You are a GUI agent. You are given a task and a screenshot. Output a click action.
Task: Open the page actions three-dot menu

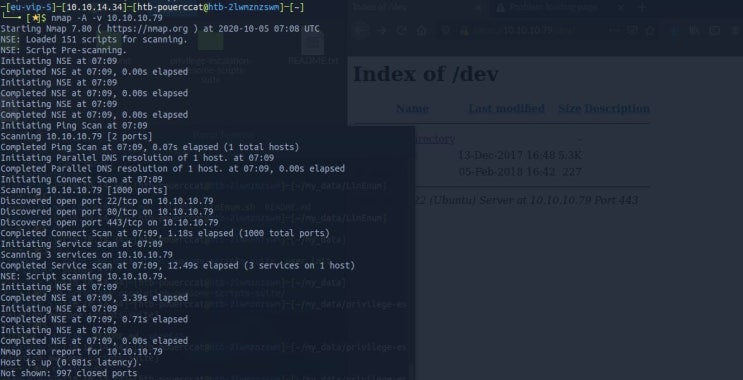[615, 30]
